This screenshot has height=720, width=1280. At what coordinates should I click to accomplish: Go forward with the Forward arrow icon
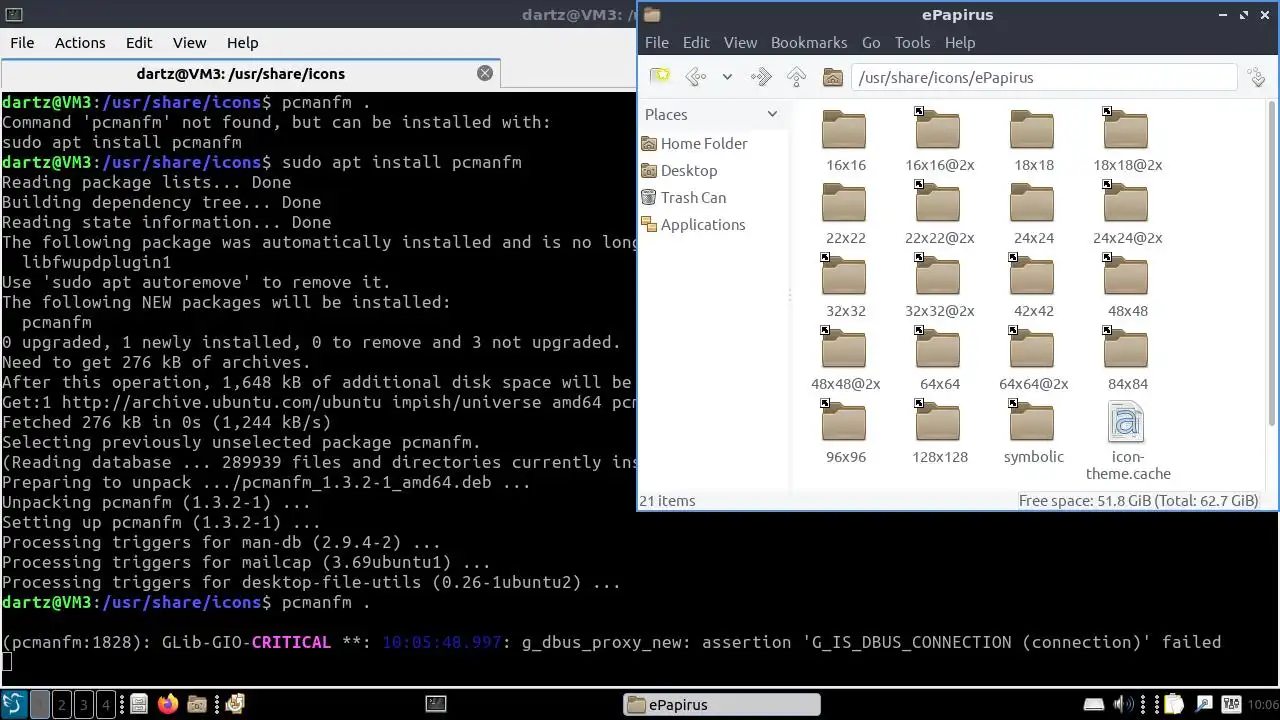tap(761, 77)
